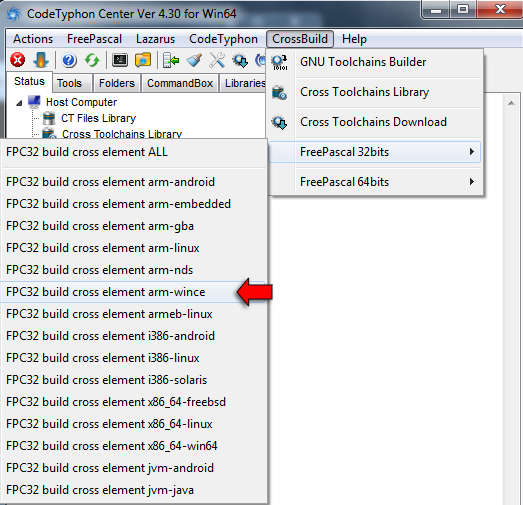Click the folder search icon

(143, 60)
